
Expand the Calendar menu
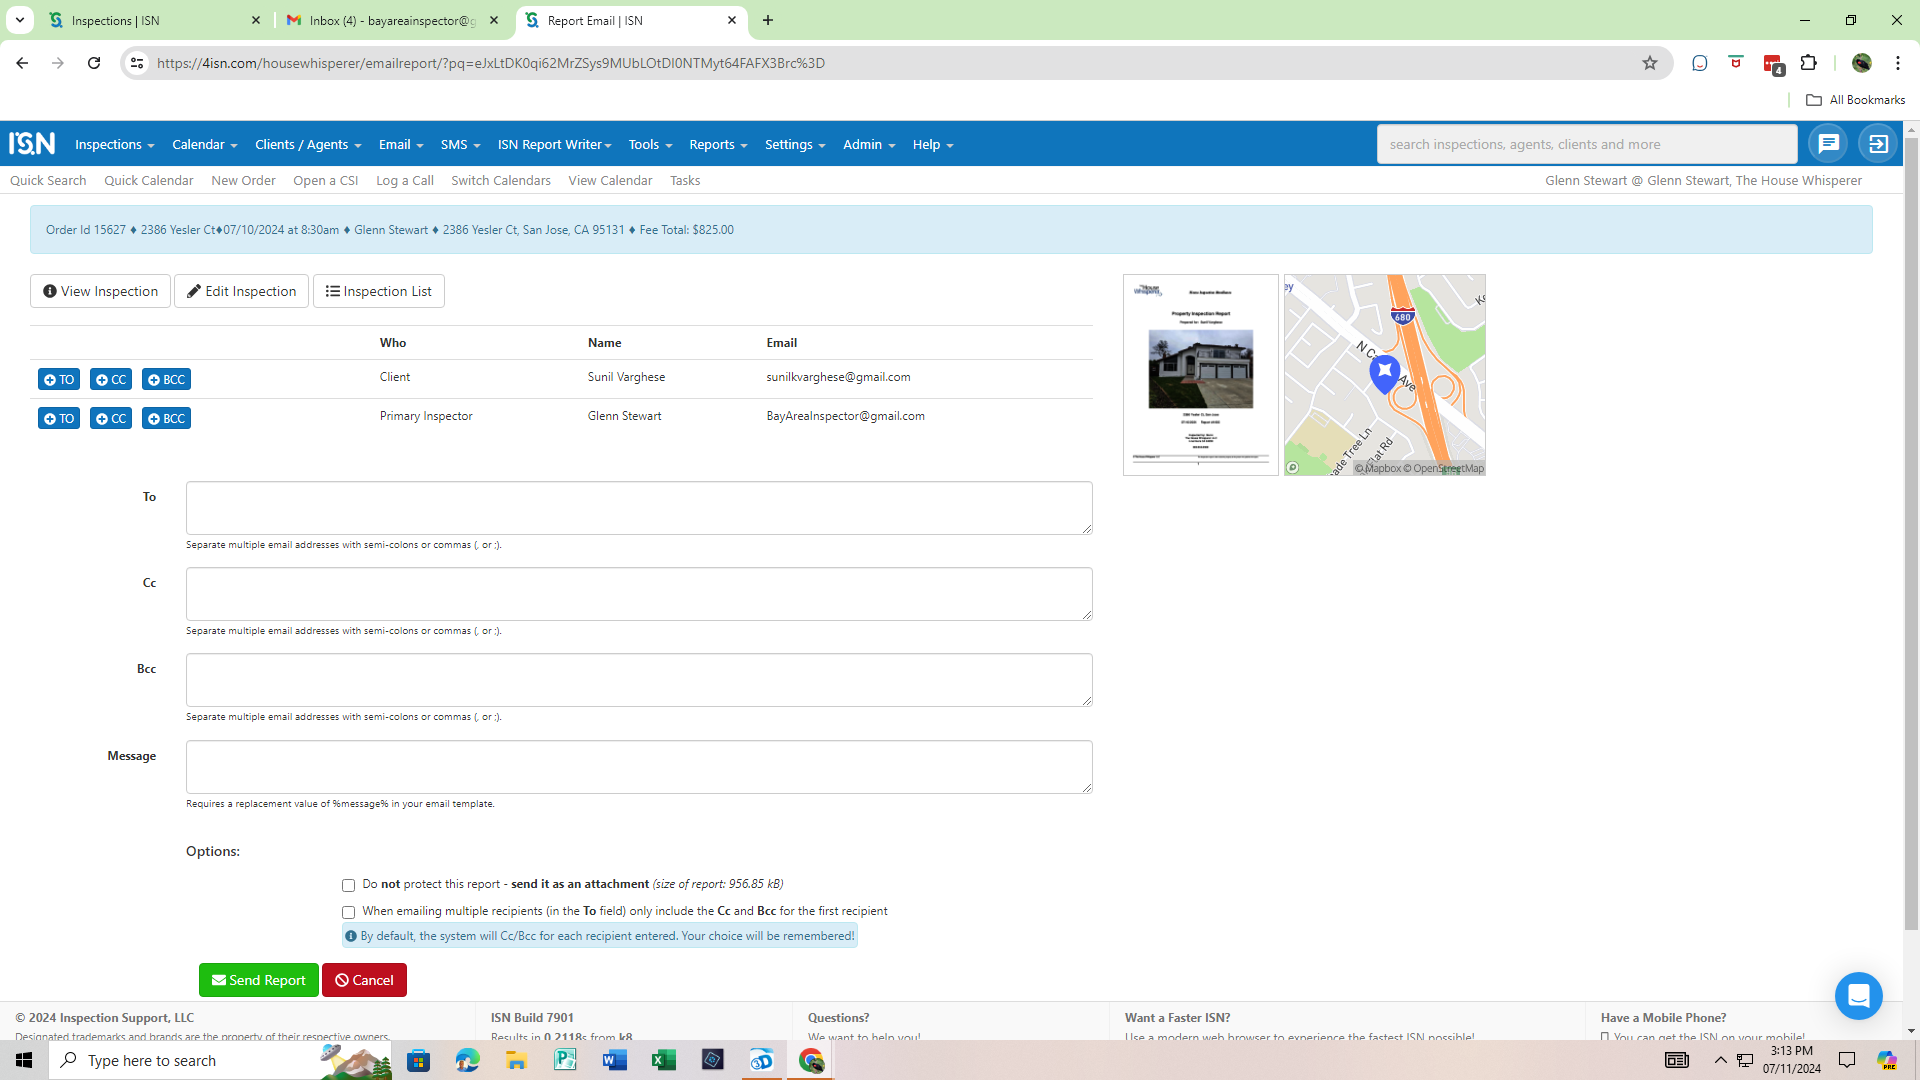click(x=204, y=144)
